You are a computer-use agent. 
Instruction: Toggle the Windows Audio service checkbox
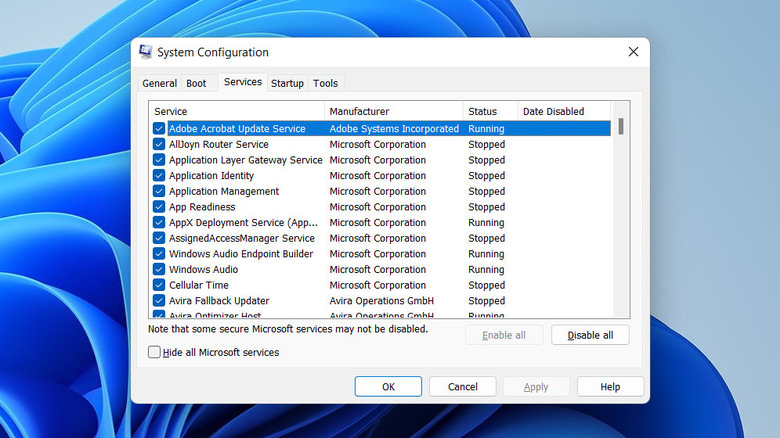(159, 270)
